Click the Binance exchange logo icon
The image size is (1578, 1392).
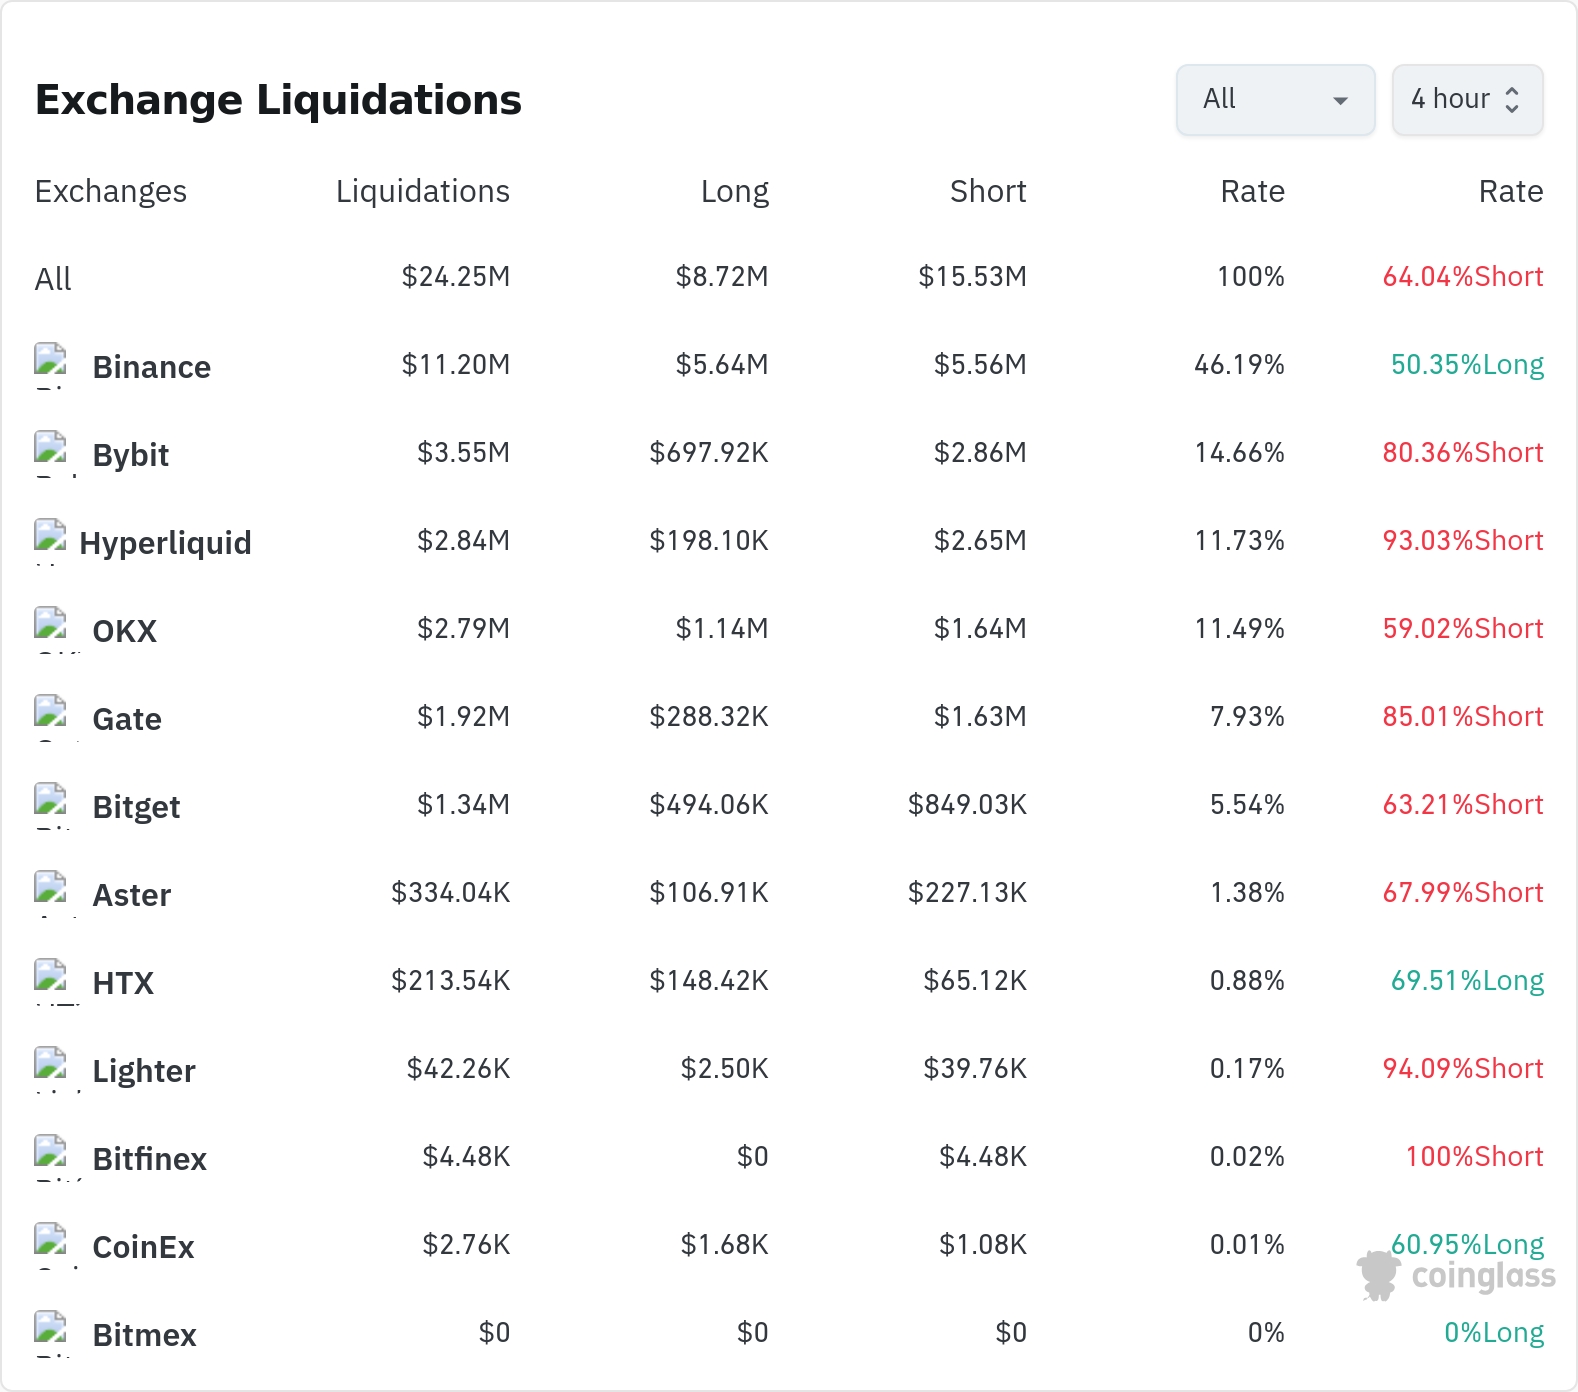pos(50,366)
